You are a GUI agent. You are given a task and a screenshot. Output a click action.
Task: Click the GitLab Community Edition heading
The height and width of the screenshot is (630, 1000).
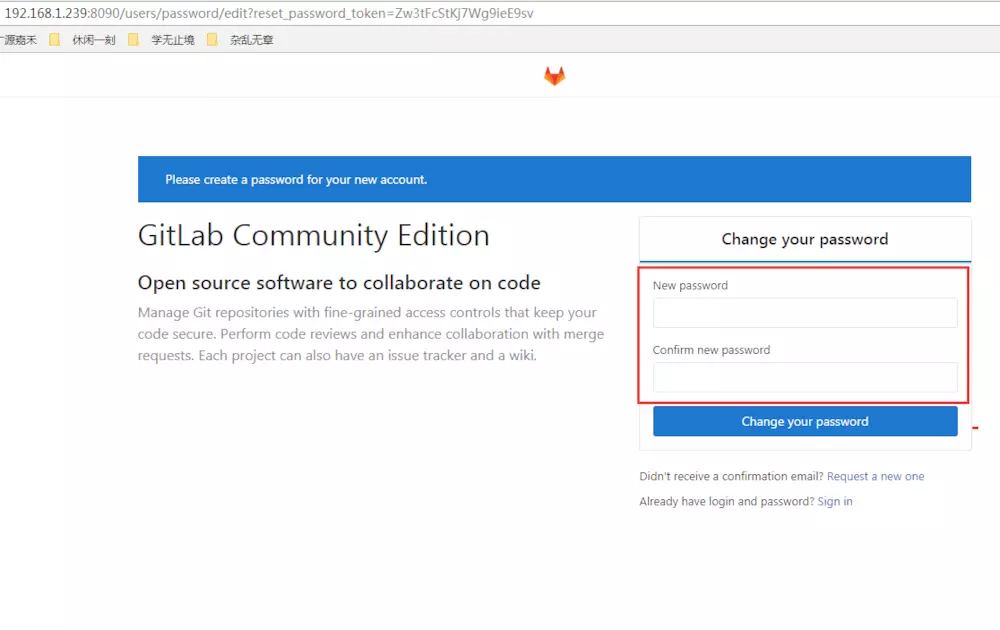tap(313, 236)
